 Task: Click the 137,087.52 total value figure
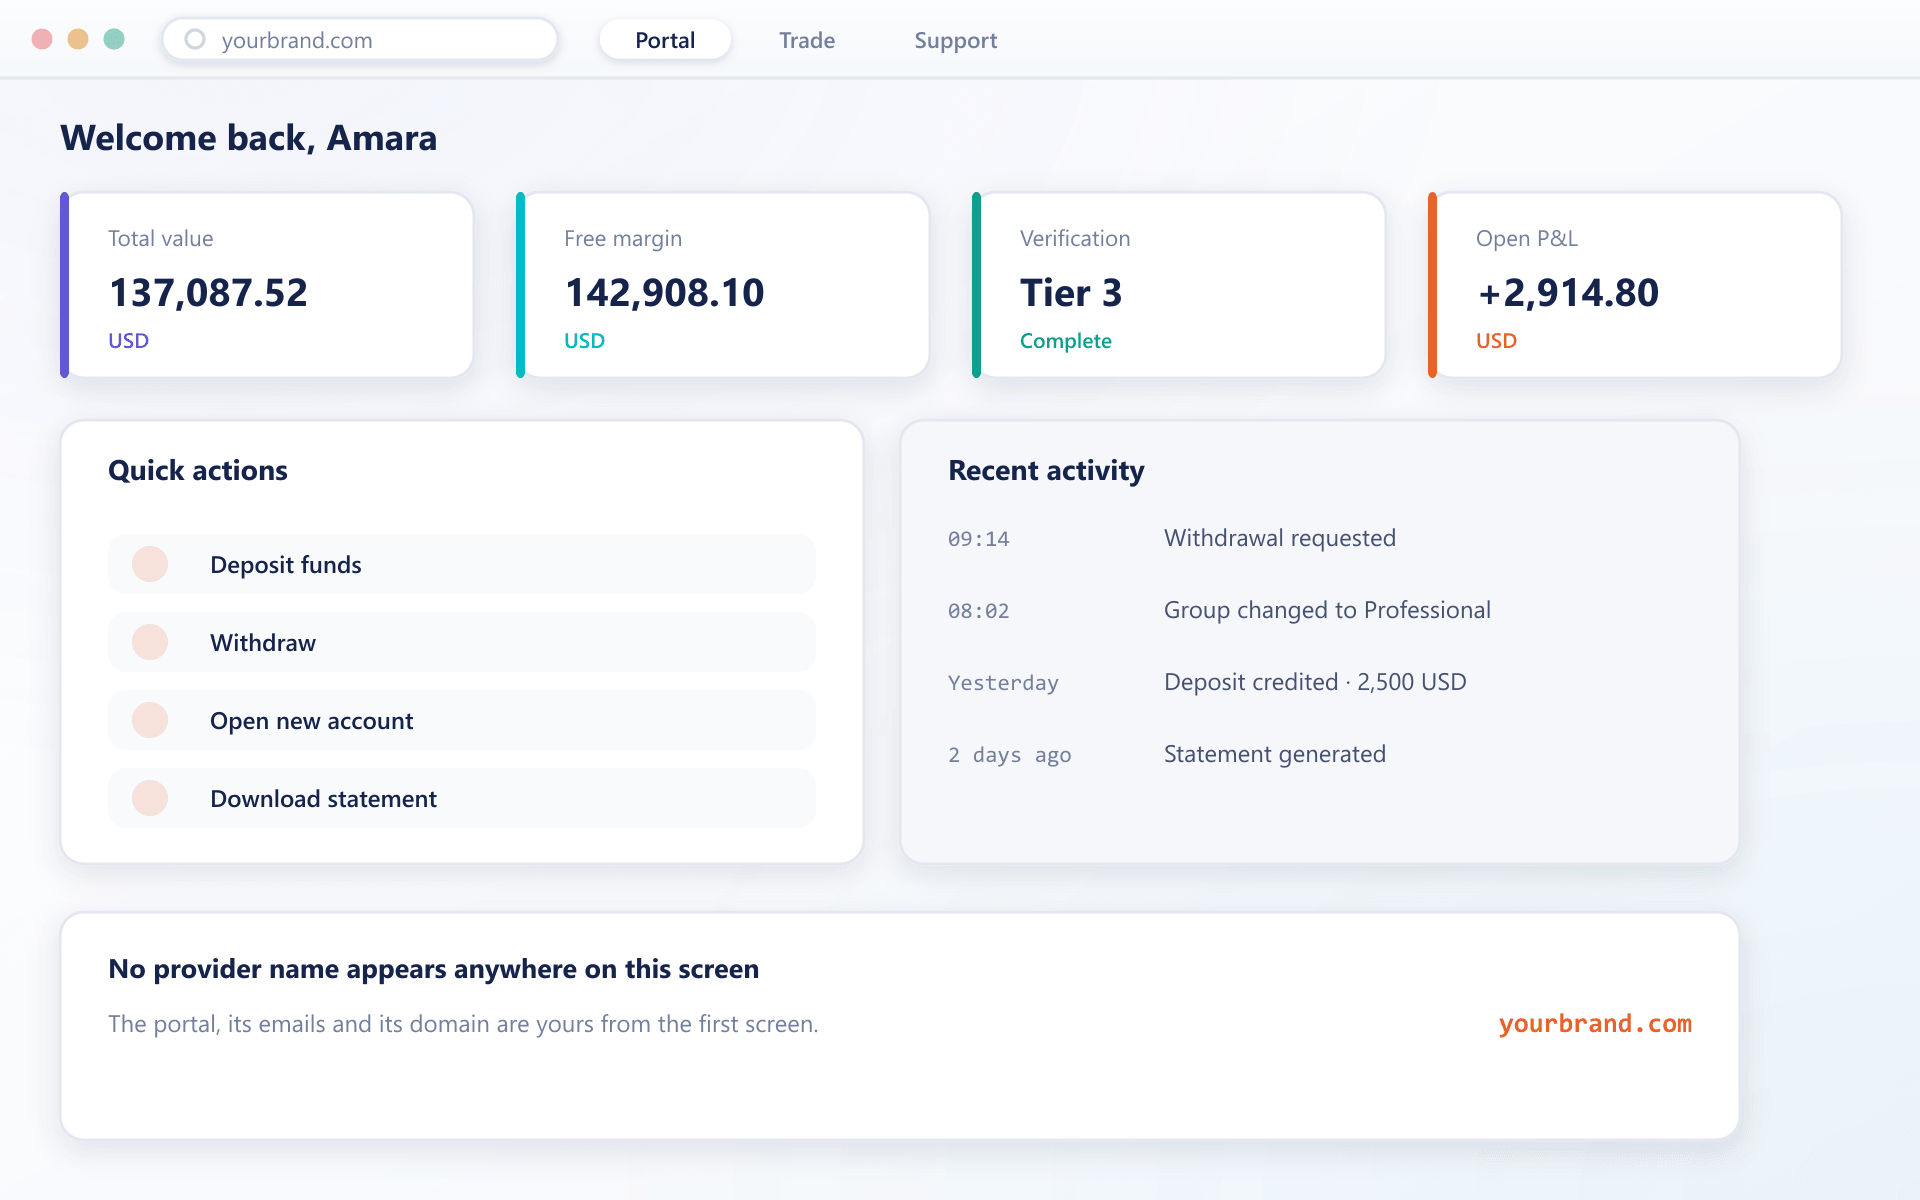click(x=208, y=293)
